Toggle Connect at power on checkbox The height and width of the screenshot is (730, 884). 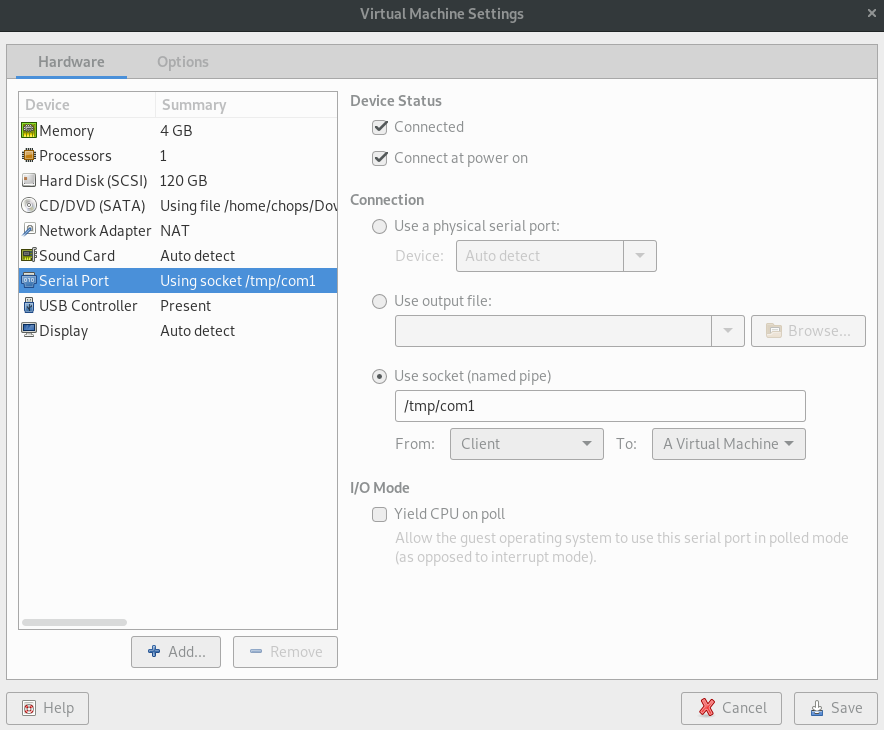(x=380, y=158)
